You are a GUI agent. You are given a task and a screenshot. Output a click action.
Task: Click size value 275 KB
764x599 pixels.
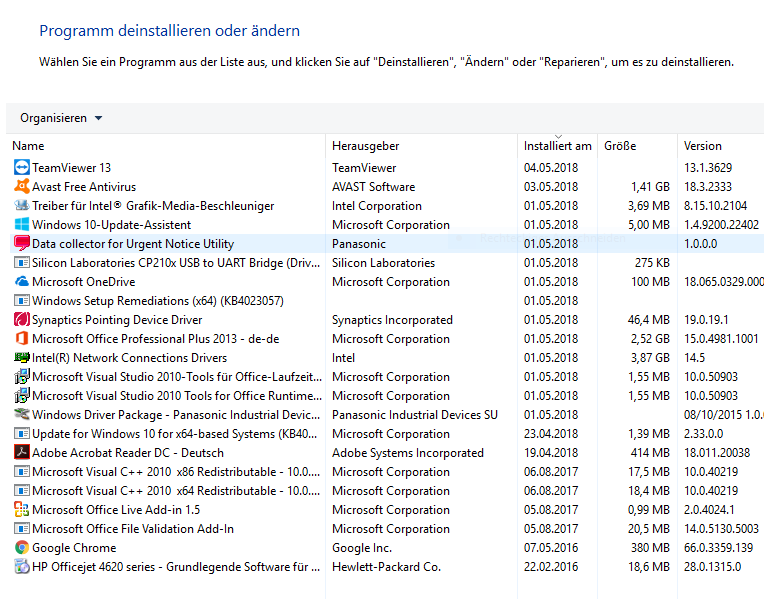click(652, 263)
